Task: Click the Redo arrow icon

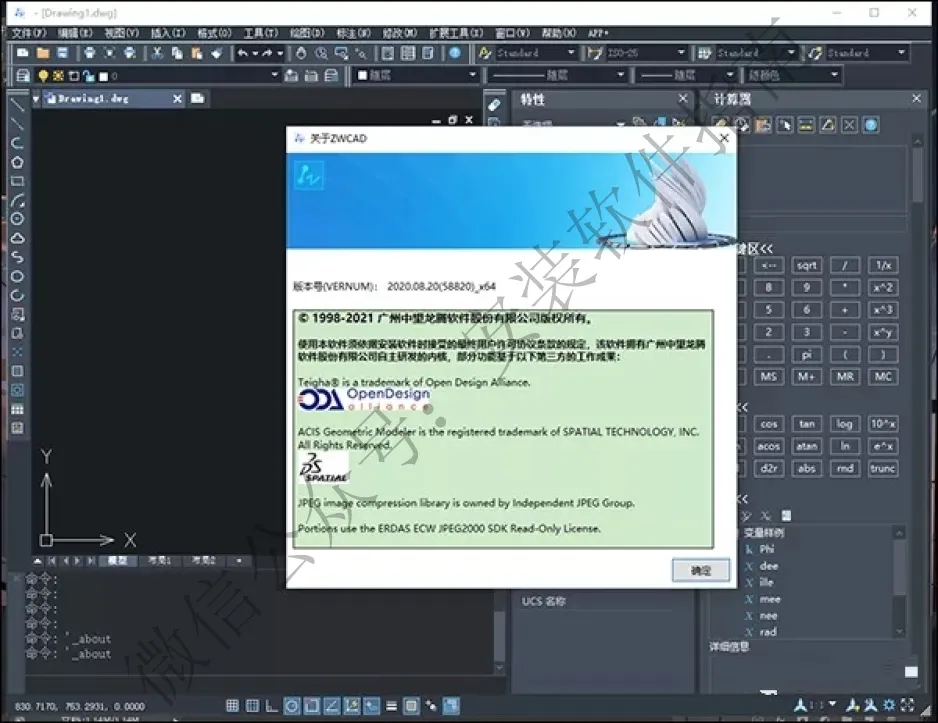Action: [x=267, y=53]
